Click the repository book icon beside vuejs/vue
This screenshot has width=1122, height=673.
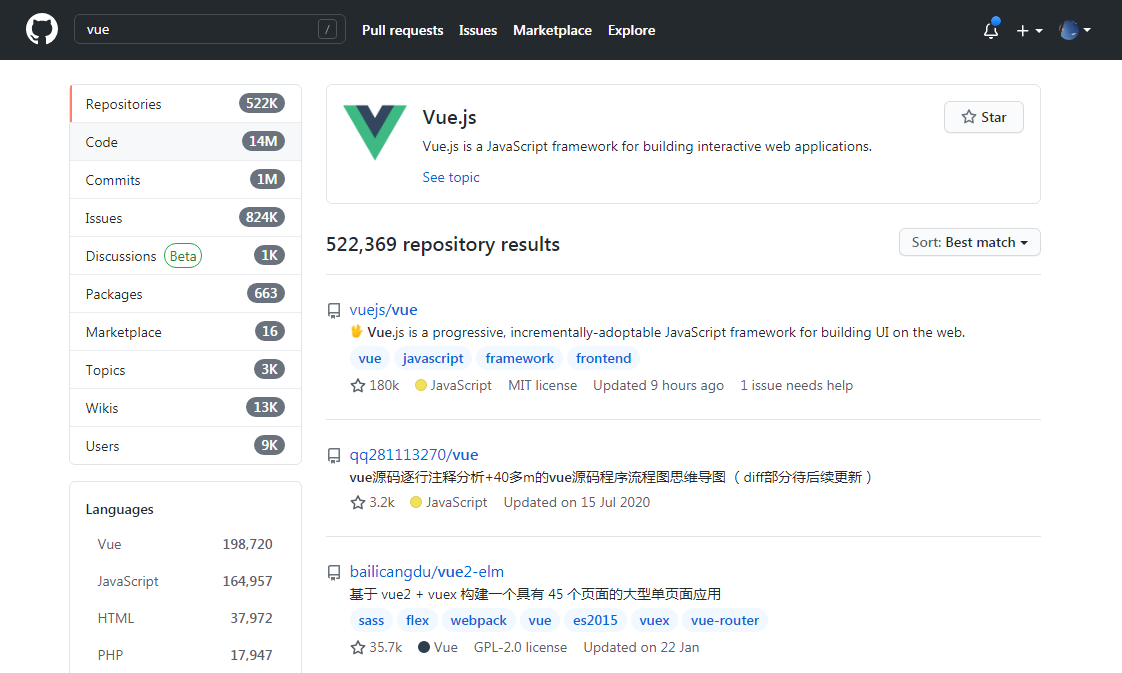334,310
